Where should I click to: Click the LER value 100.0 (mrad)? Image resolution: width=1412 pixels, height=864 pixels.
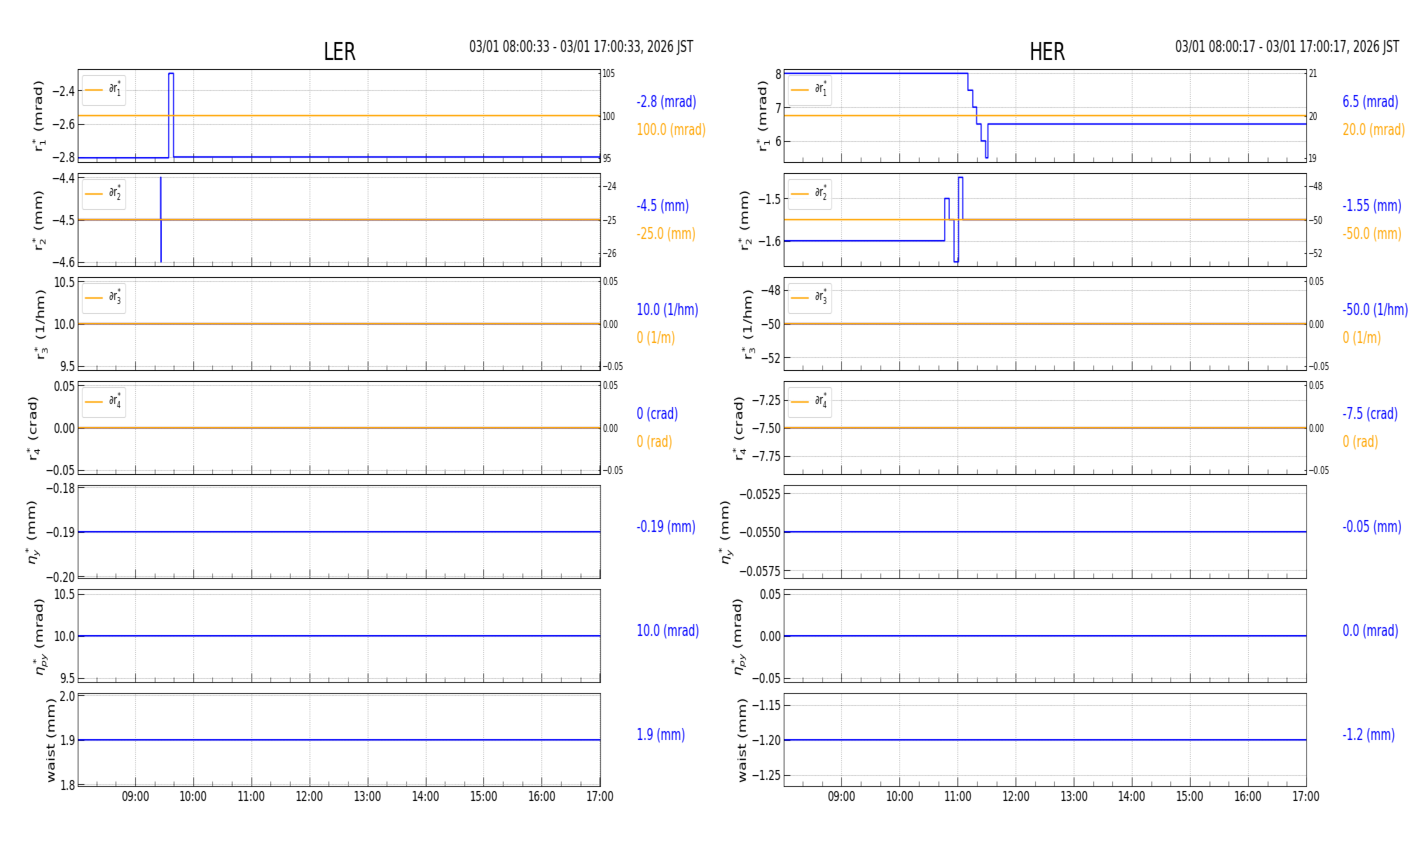(671, 130)
